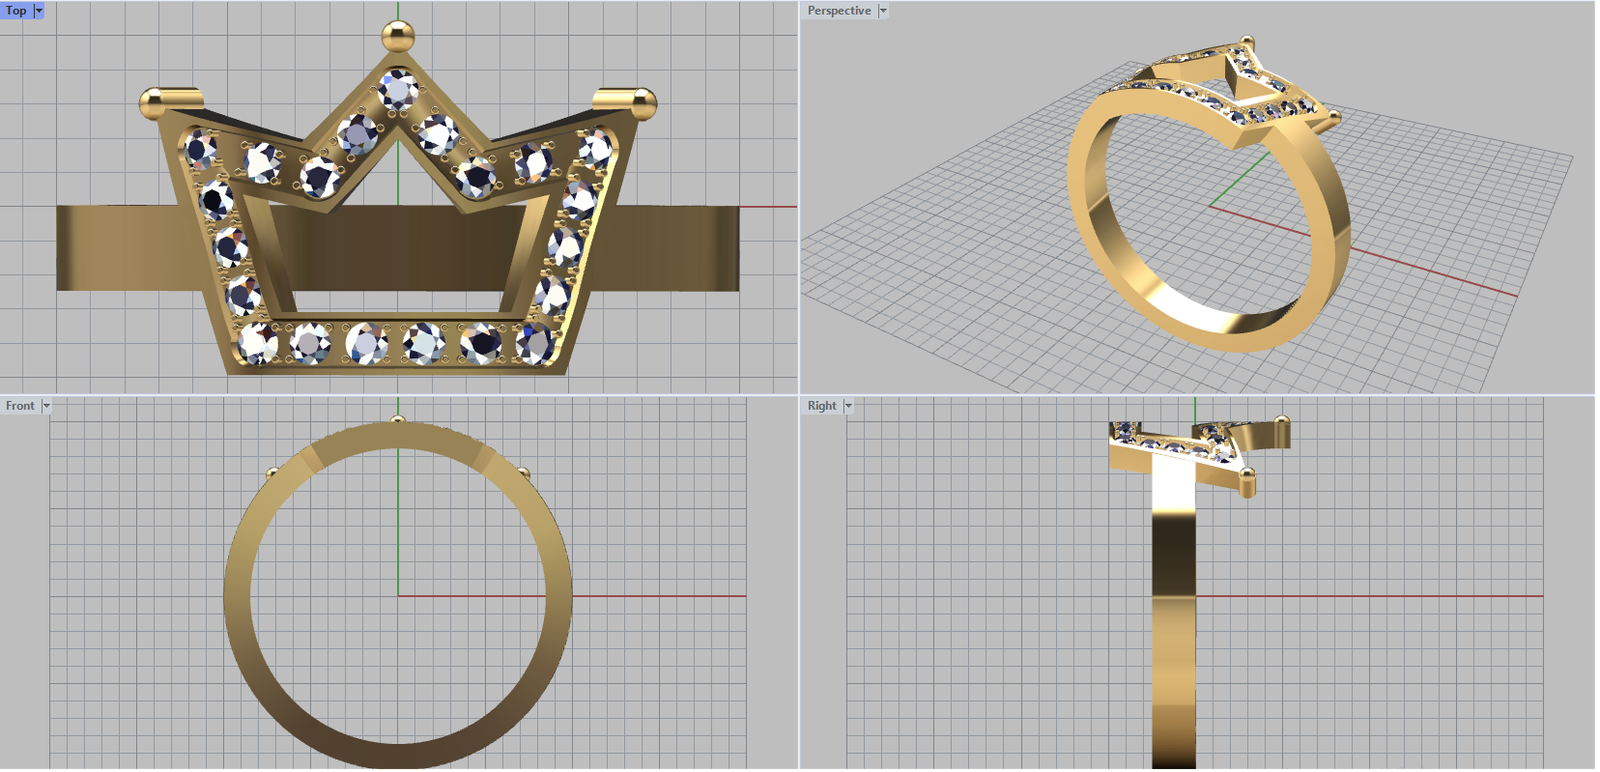Click the Front viewport title label
The image size is (1600, 772).
[x=20, y=406]
